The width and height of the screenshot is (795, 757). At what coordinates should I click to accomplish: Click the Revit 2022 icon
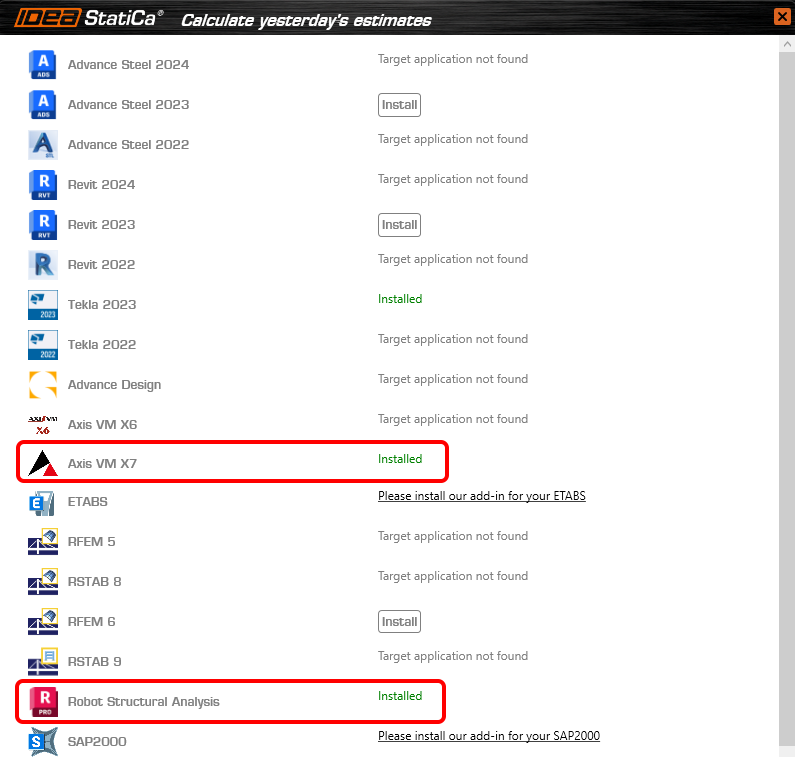point(43,265)
